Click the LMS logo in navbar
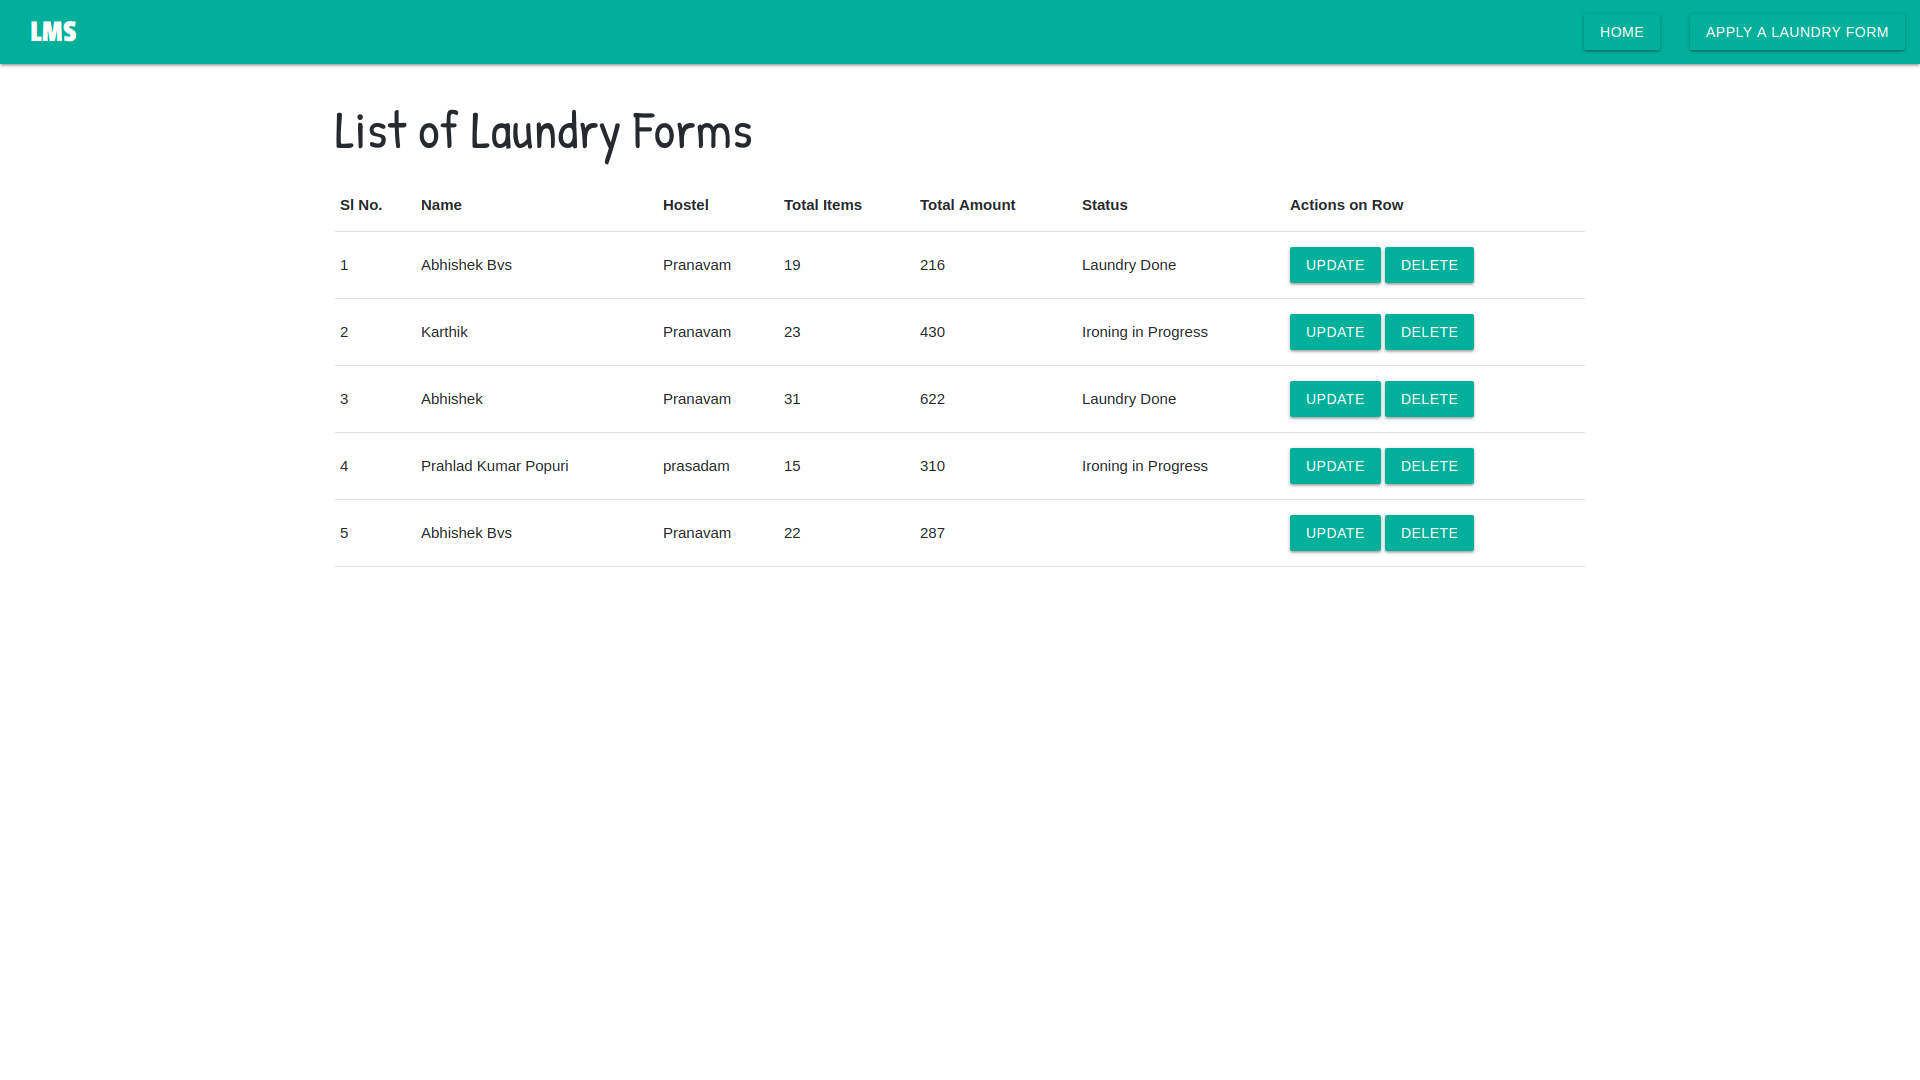This screenshot has height=1080, width=1920. (53, 32)
